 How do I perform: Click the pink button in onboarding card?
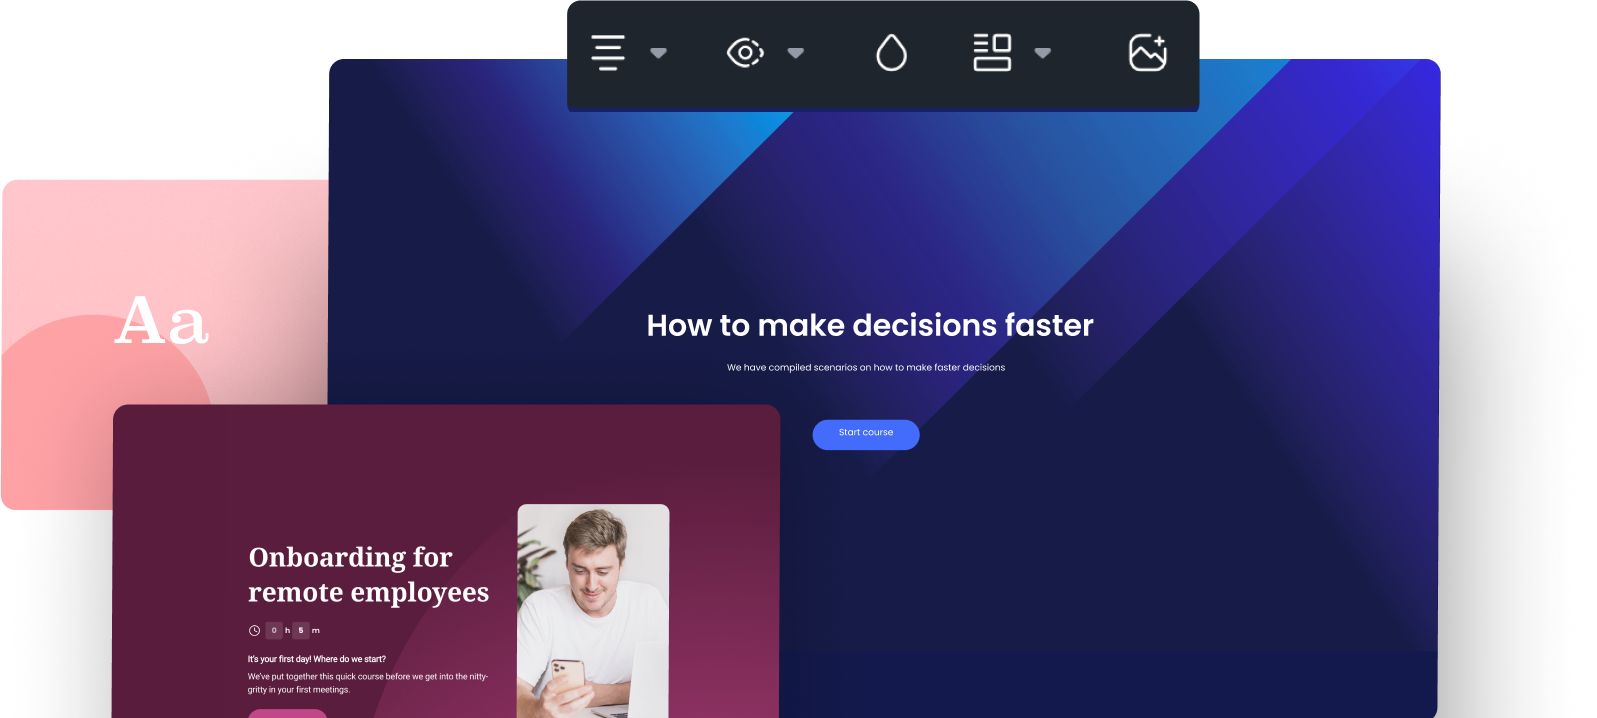[x=288, y=713]
